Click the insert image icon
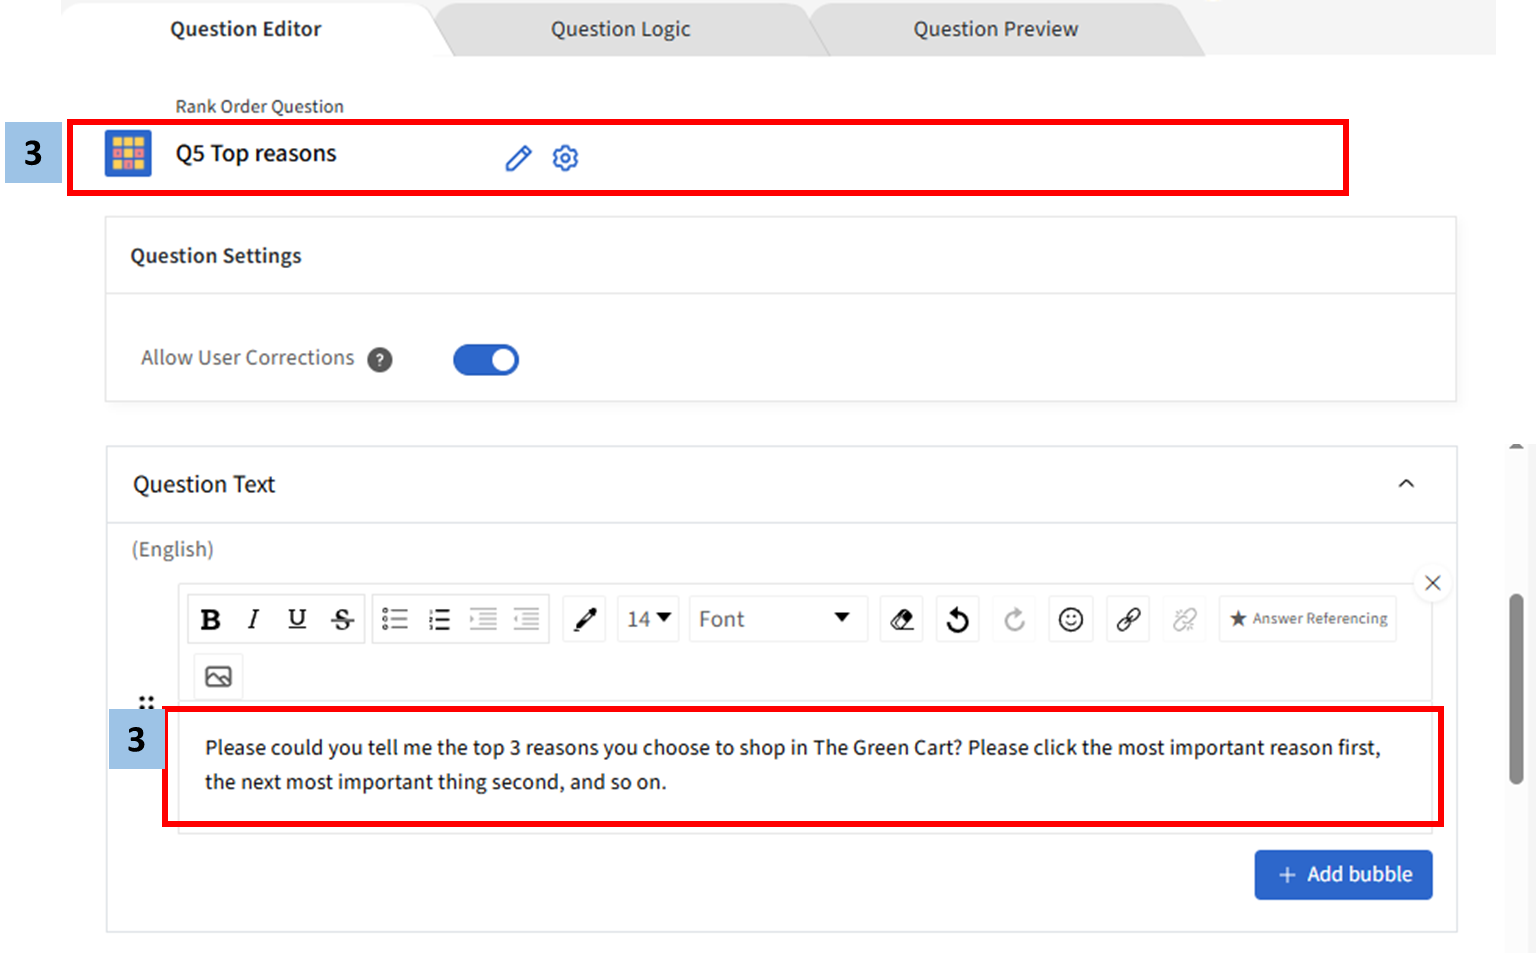Image resolution: width=1536 pixels, height=953 pixels. tap(218, 677)
